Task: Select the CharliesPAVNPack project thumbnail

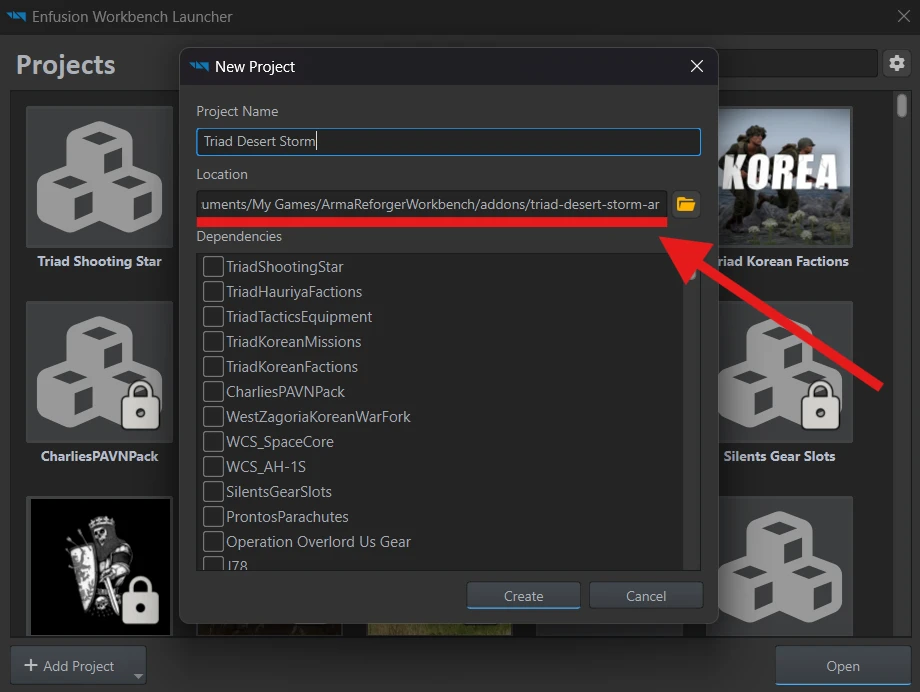Action: coord(99,372)
